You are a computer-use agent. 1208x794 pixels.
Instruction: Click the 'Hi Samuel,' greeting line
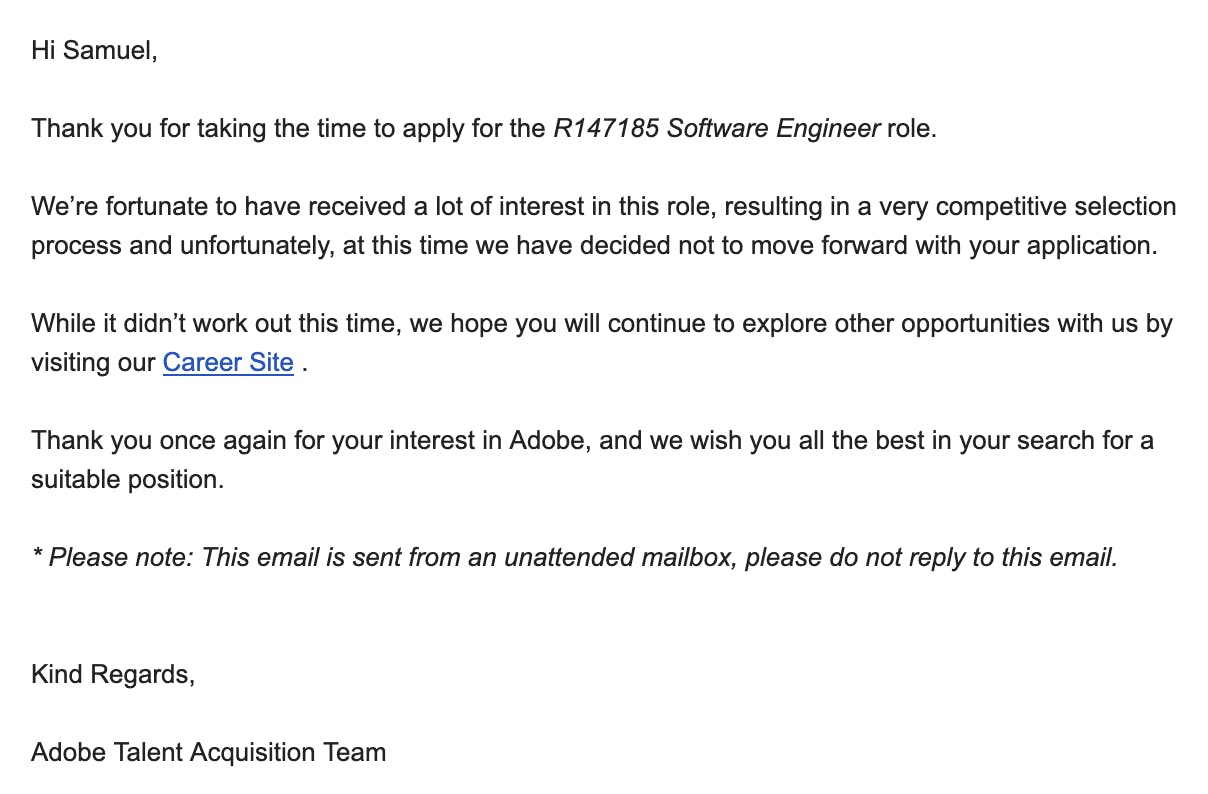94,50
